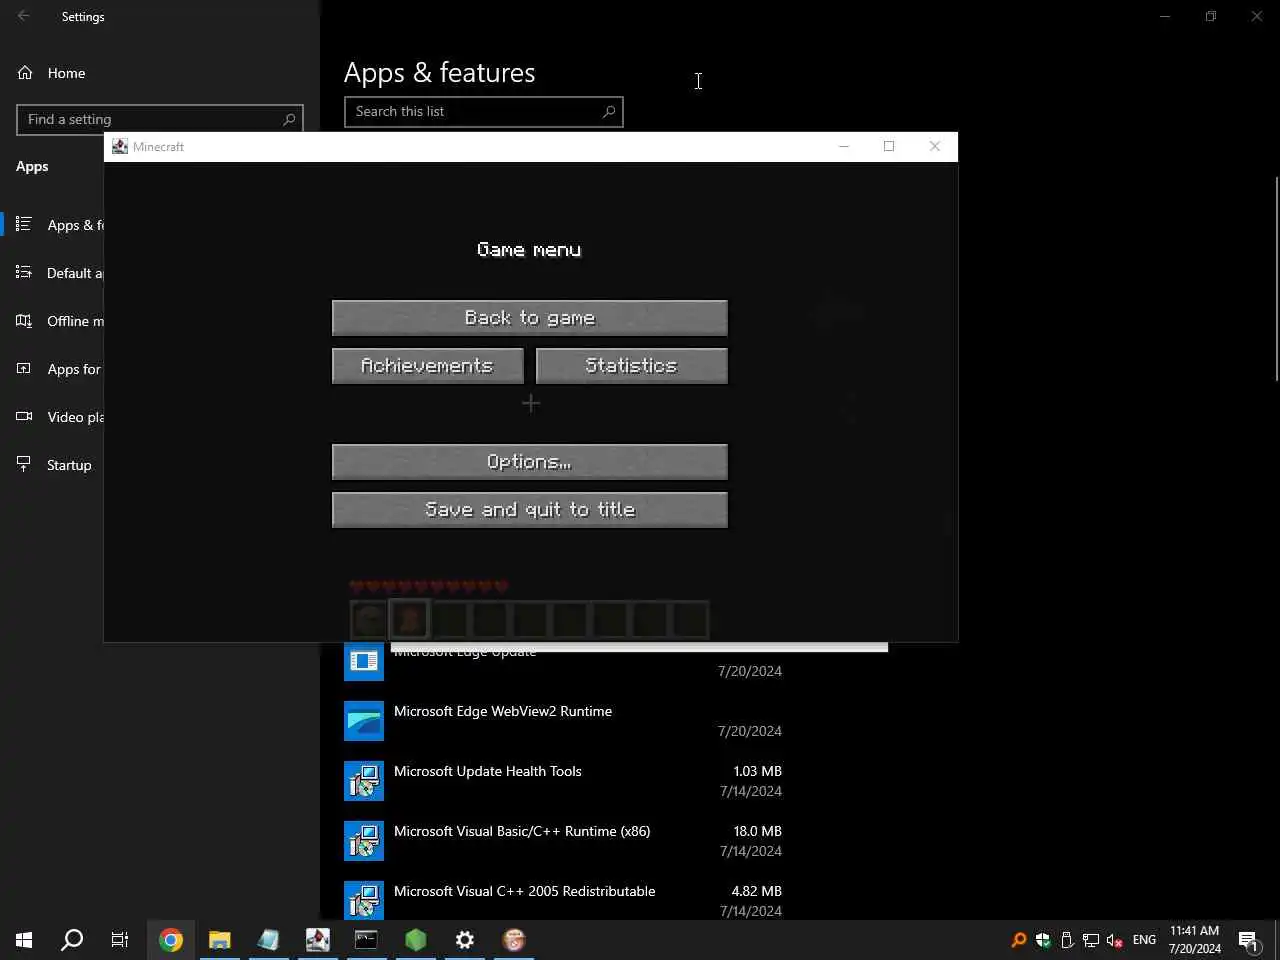Switch to Minecraft taskbar icon
This screenshot has width=1280, height=960.
[x=317, y=940]
